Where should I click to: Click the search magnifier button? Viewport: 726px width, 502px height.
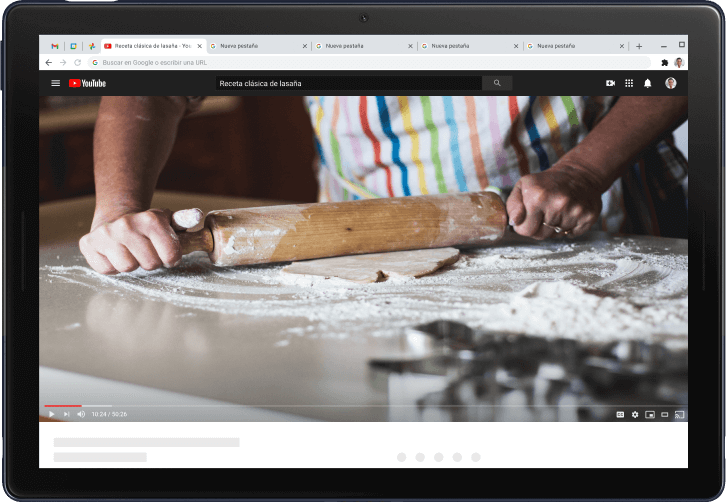pyautogui.click(x=497, y=83)
